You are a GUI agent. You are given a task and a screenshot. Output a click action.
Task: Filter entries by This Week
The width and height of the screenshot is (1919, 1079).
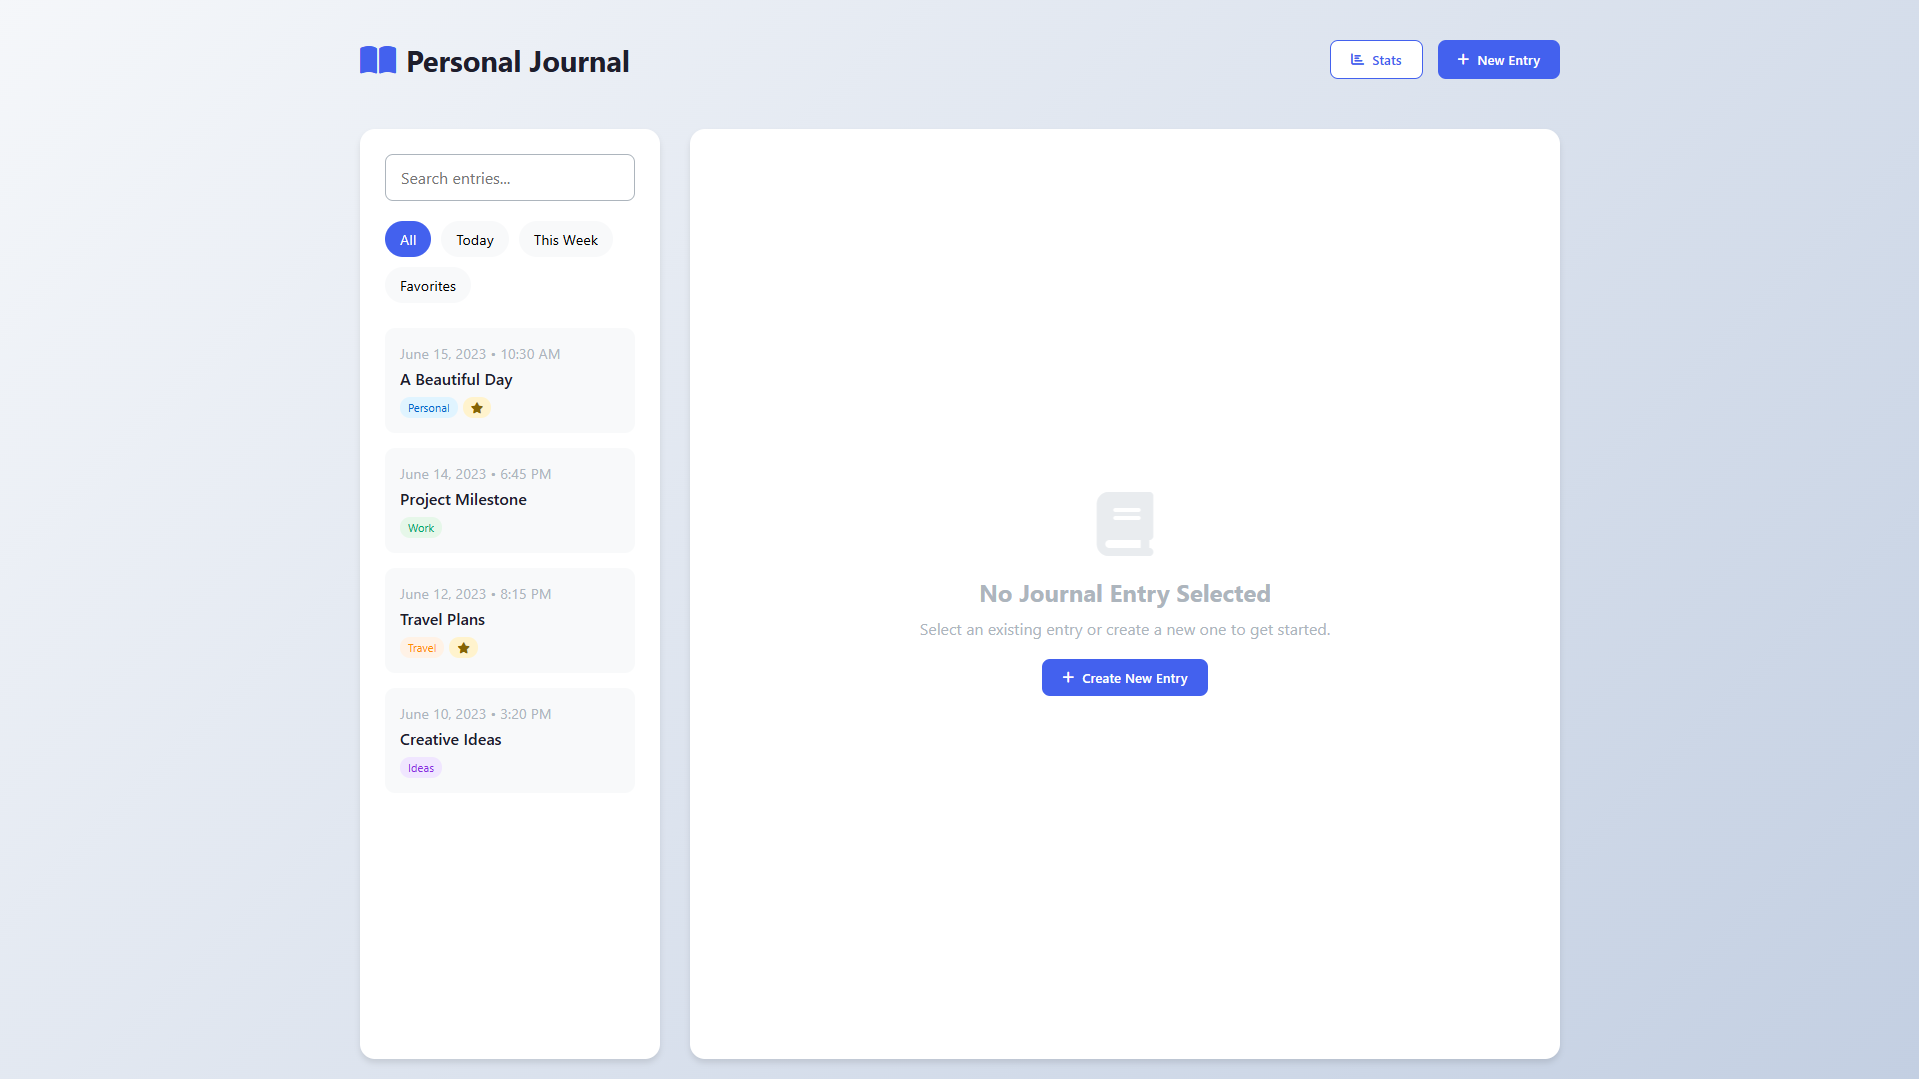[565, 240]
